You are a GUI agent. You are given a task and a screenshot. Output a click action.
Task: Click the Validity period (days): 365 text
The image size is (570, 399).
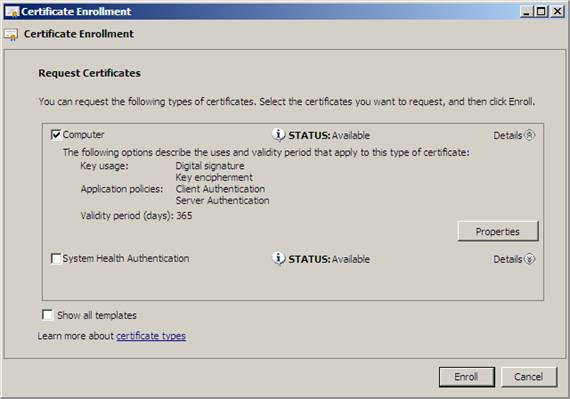point(136,215)
